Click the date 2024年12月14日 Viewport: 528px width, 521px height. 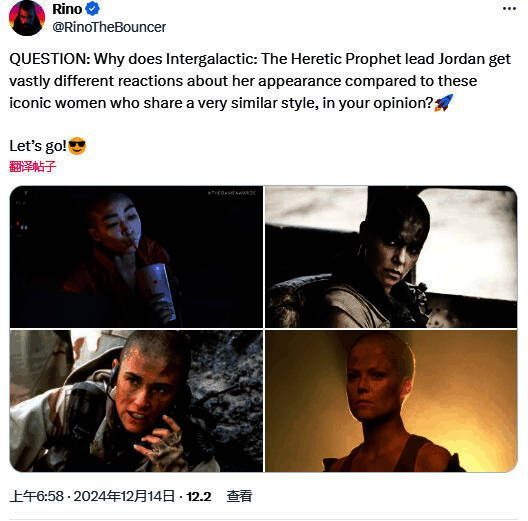point(124,496)
